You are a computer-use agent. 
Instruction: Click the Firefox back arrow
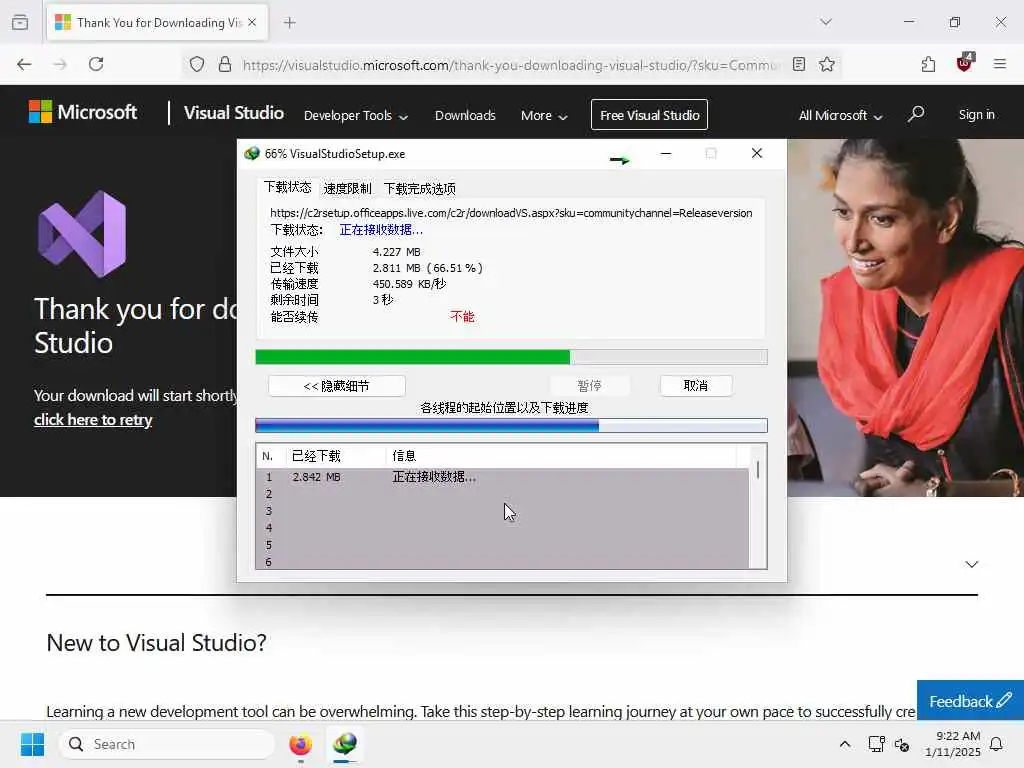[24, 64]
